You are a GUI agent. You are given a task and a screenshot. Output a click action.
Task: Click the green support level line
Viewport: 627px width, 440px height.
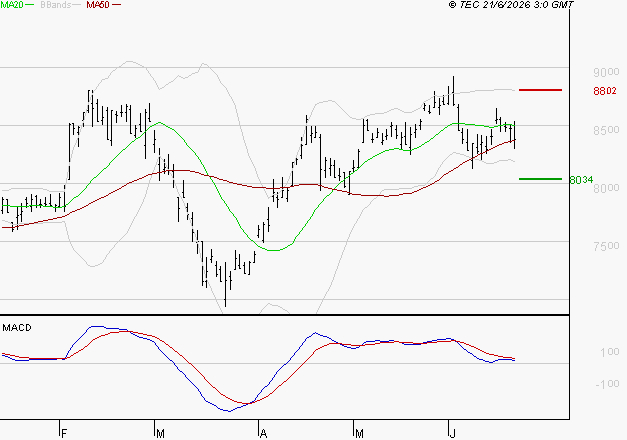pos(540,179)
